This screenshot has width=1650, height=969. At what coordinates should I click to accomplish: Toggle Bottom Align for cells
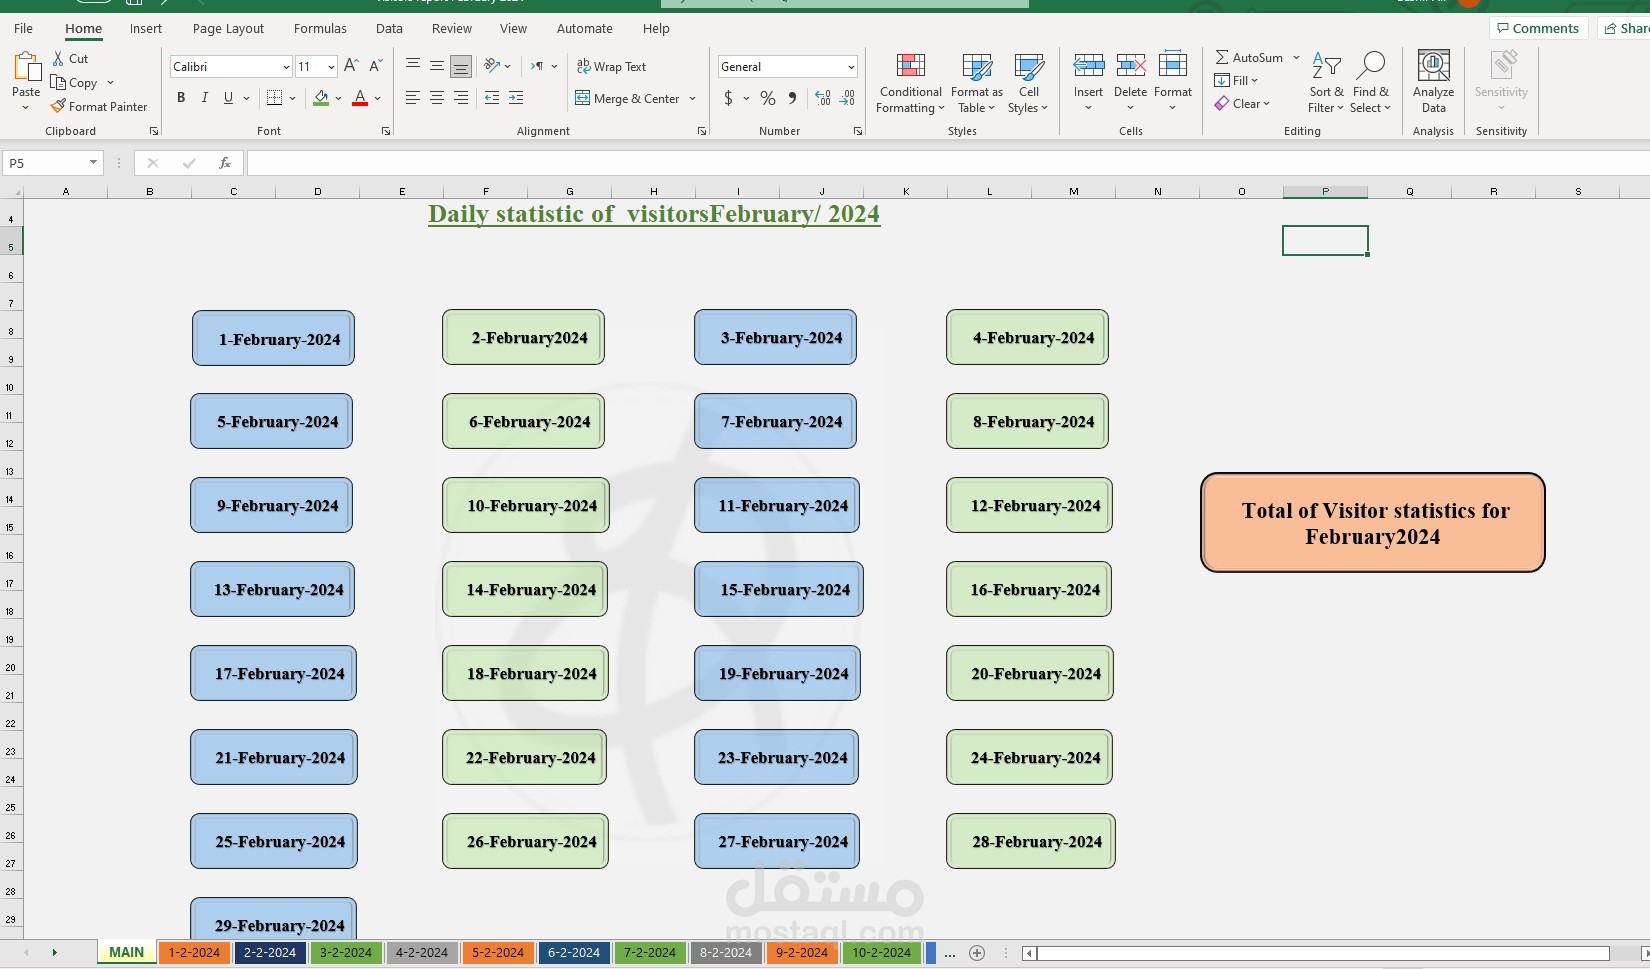tap(461, 67)
